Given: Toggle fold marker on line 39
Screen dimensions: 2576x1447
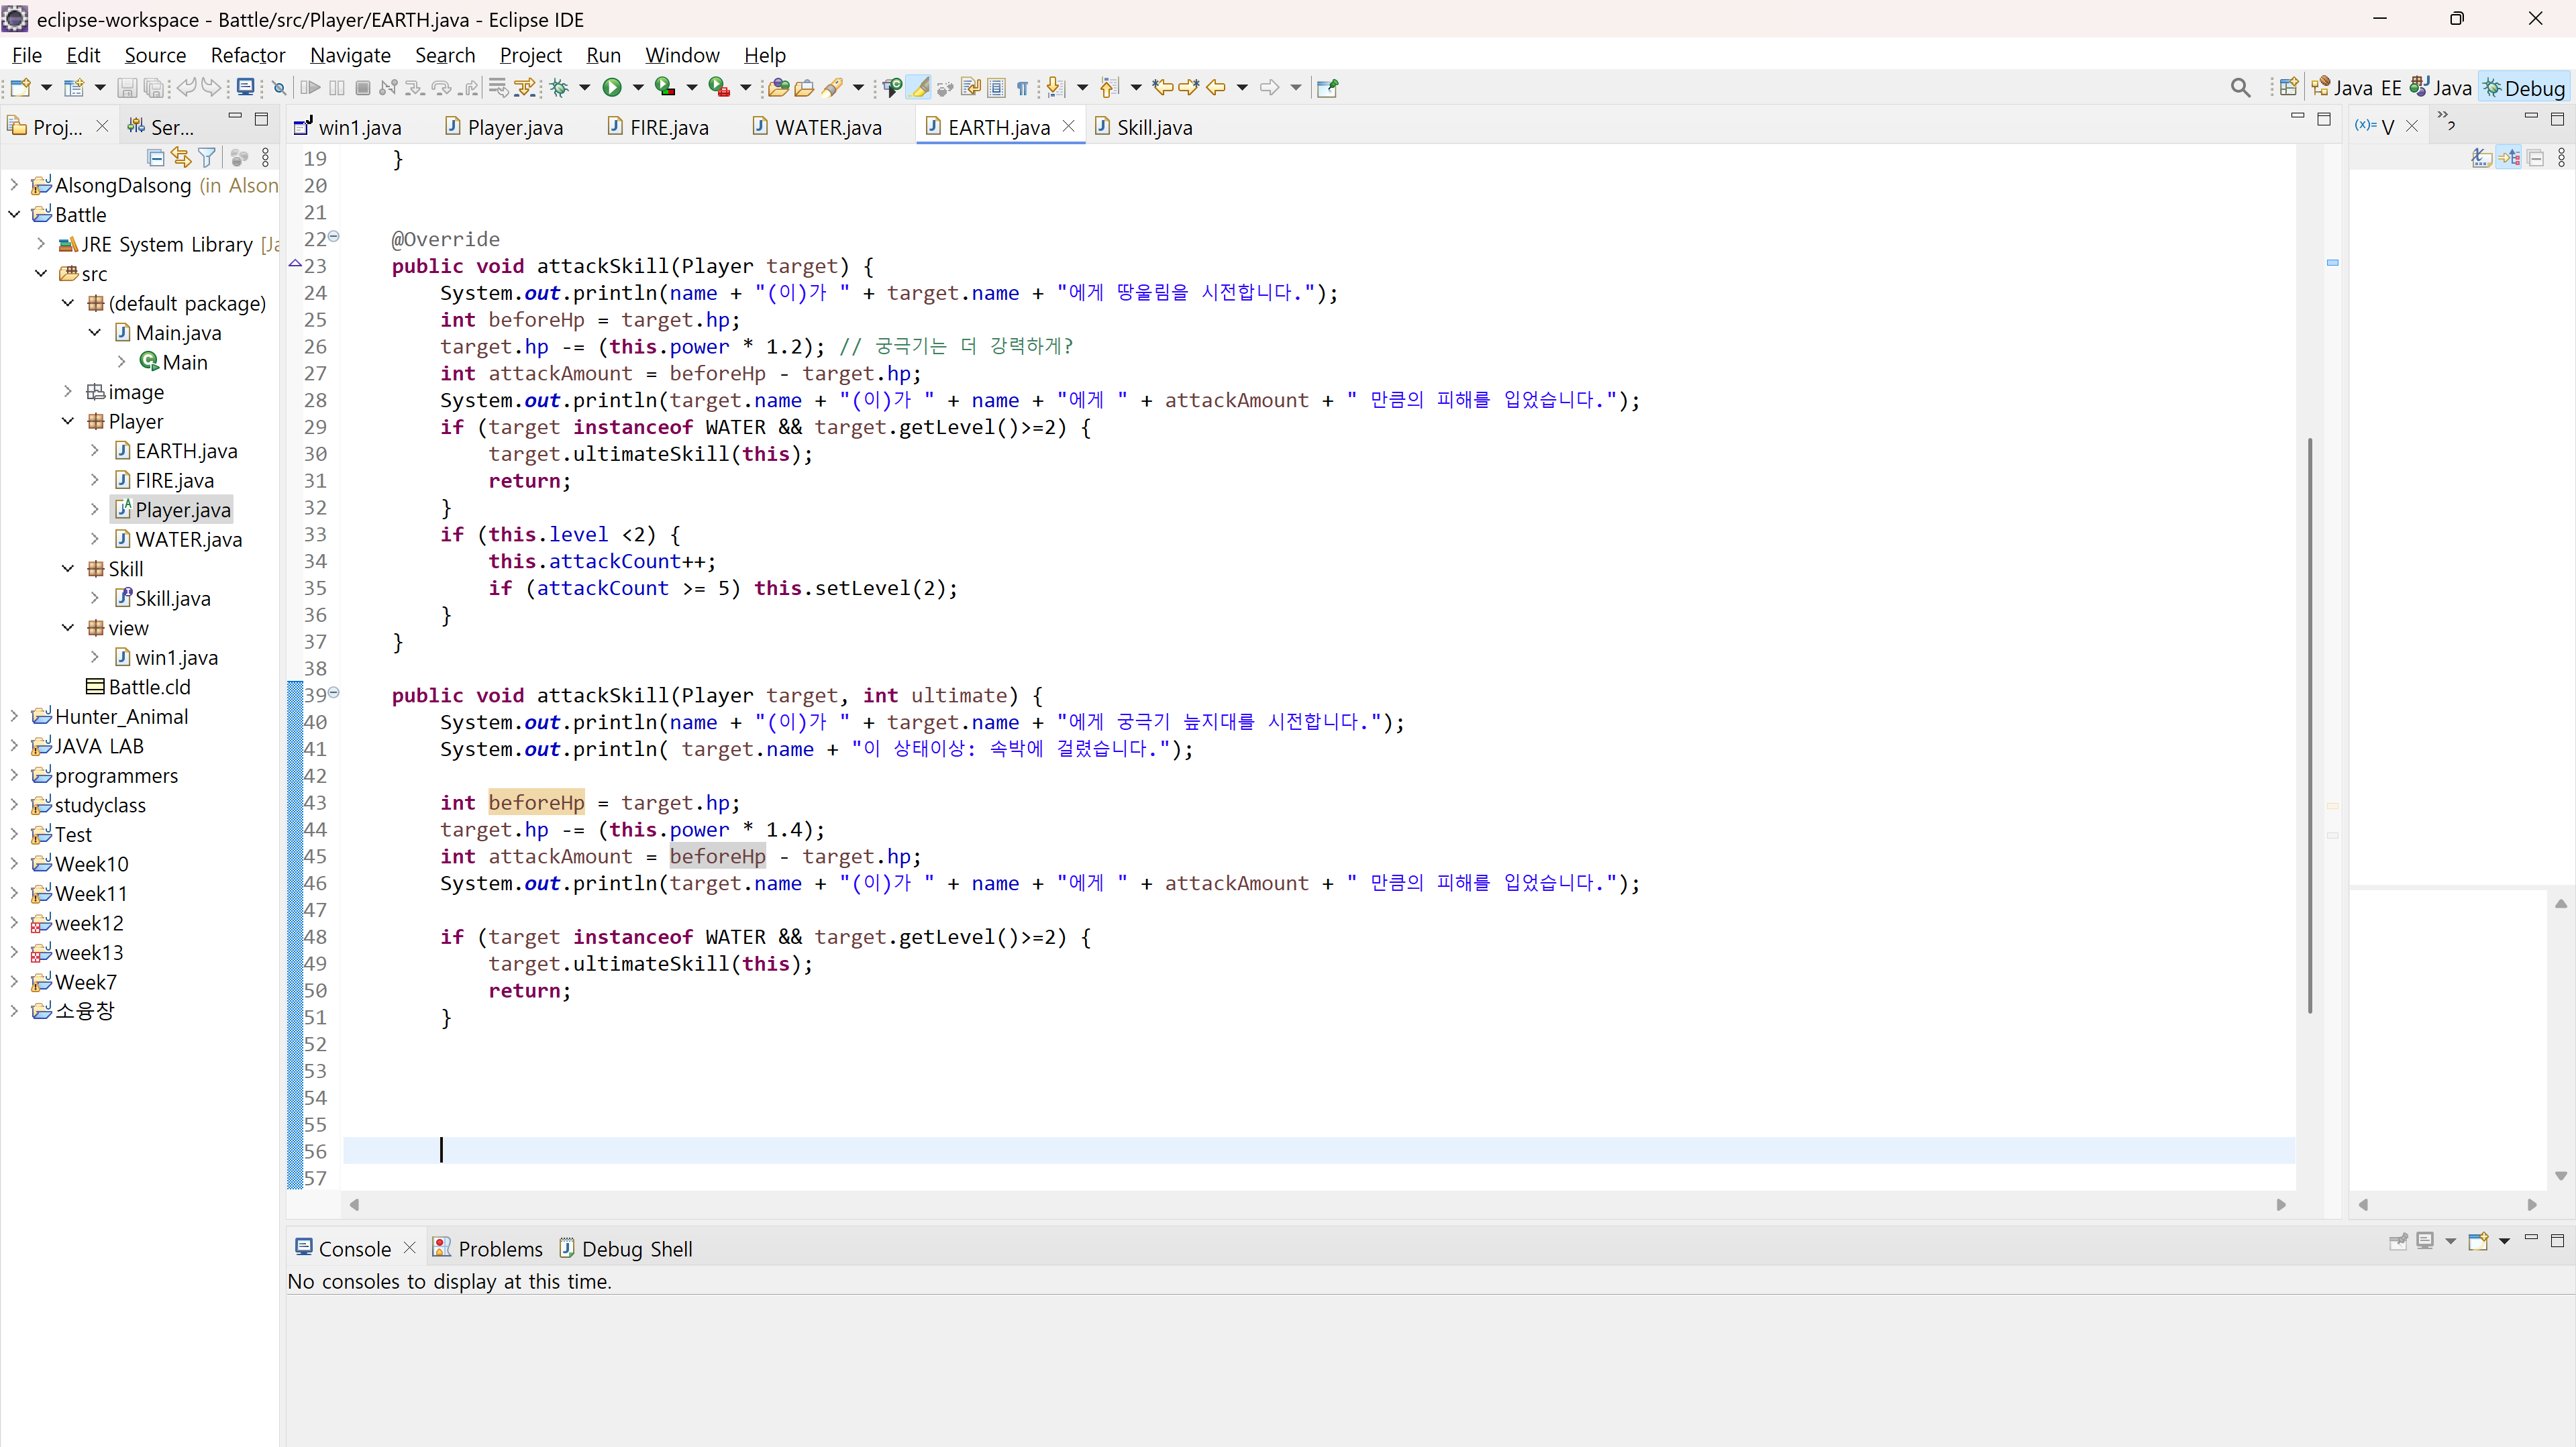Looking at the screenshot, I should pos(334,692).
